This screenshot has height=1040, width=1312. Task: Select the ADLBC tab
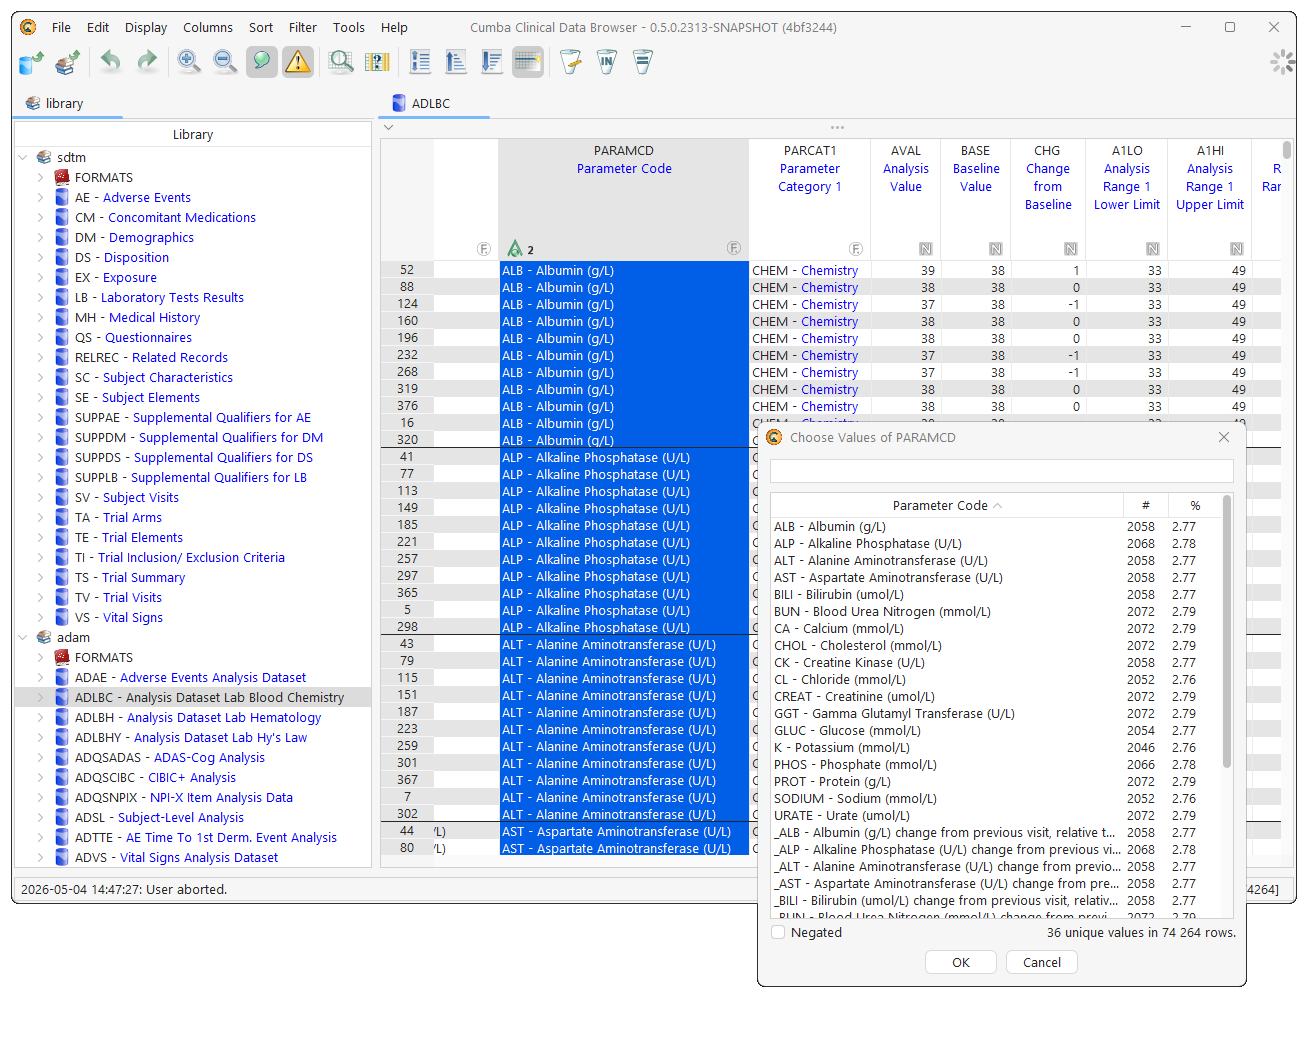click(432, 103)
